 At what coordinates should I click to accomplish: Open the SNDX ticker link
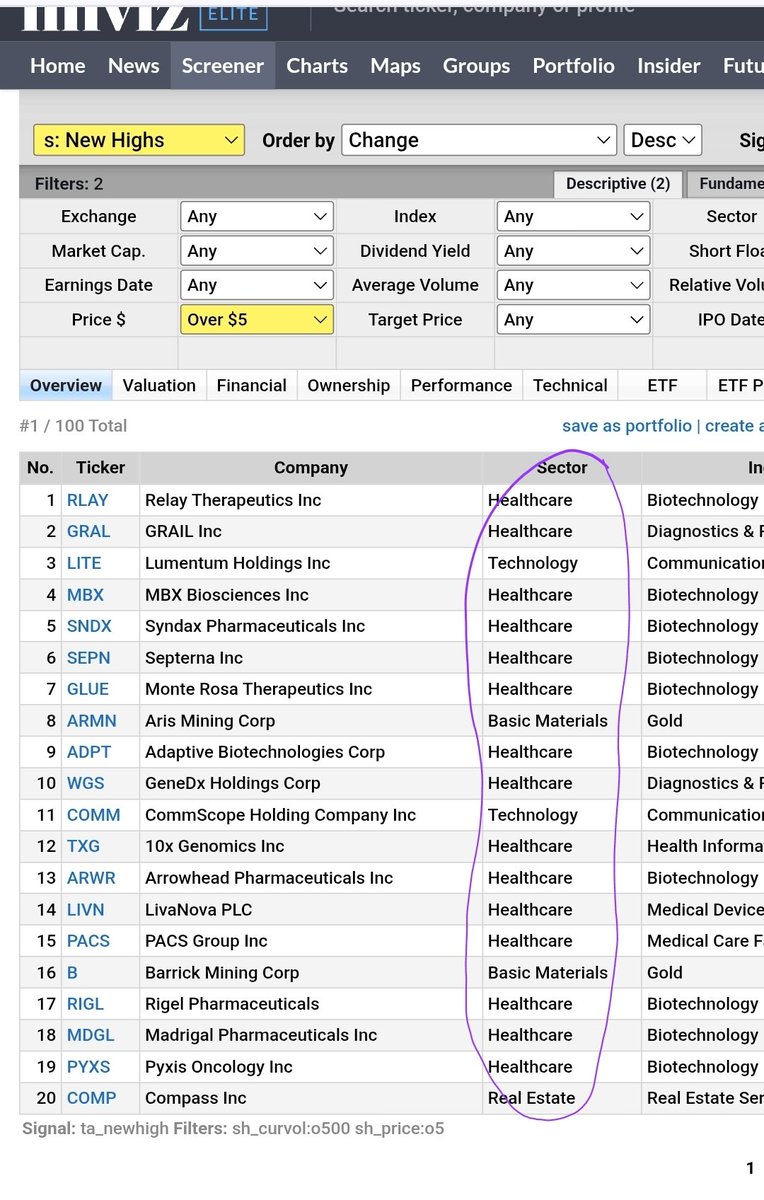89,626
